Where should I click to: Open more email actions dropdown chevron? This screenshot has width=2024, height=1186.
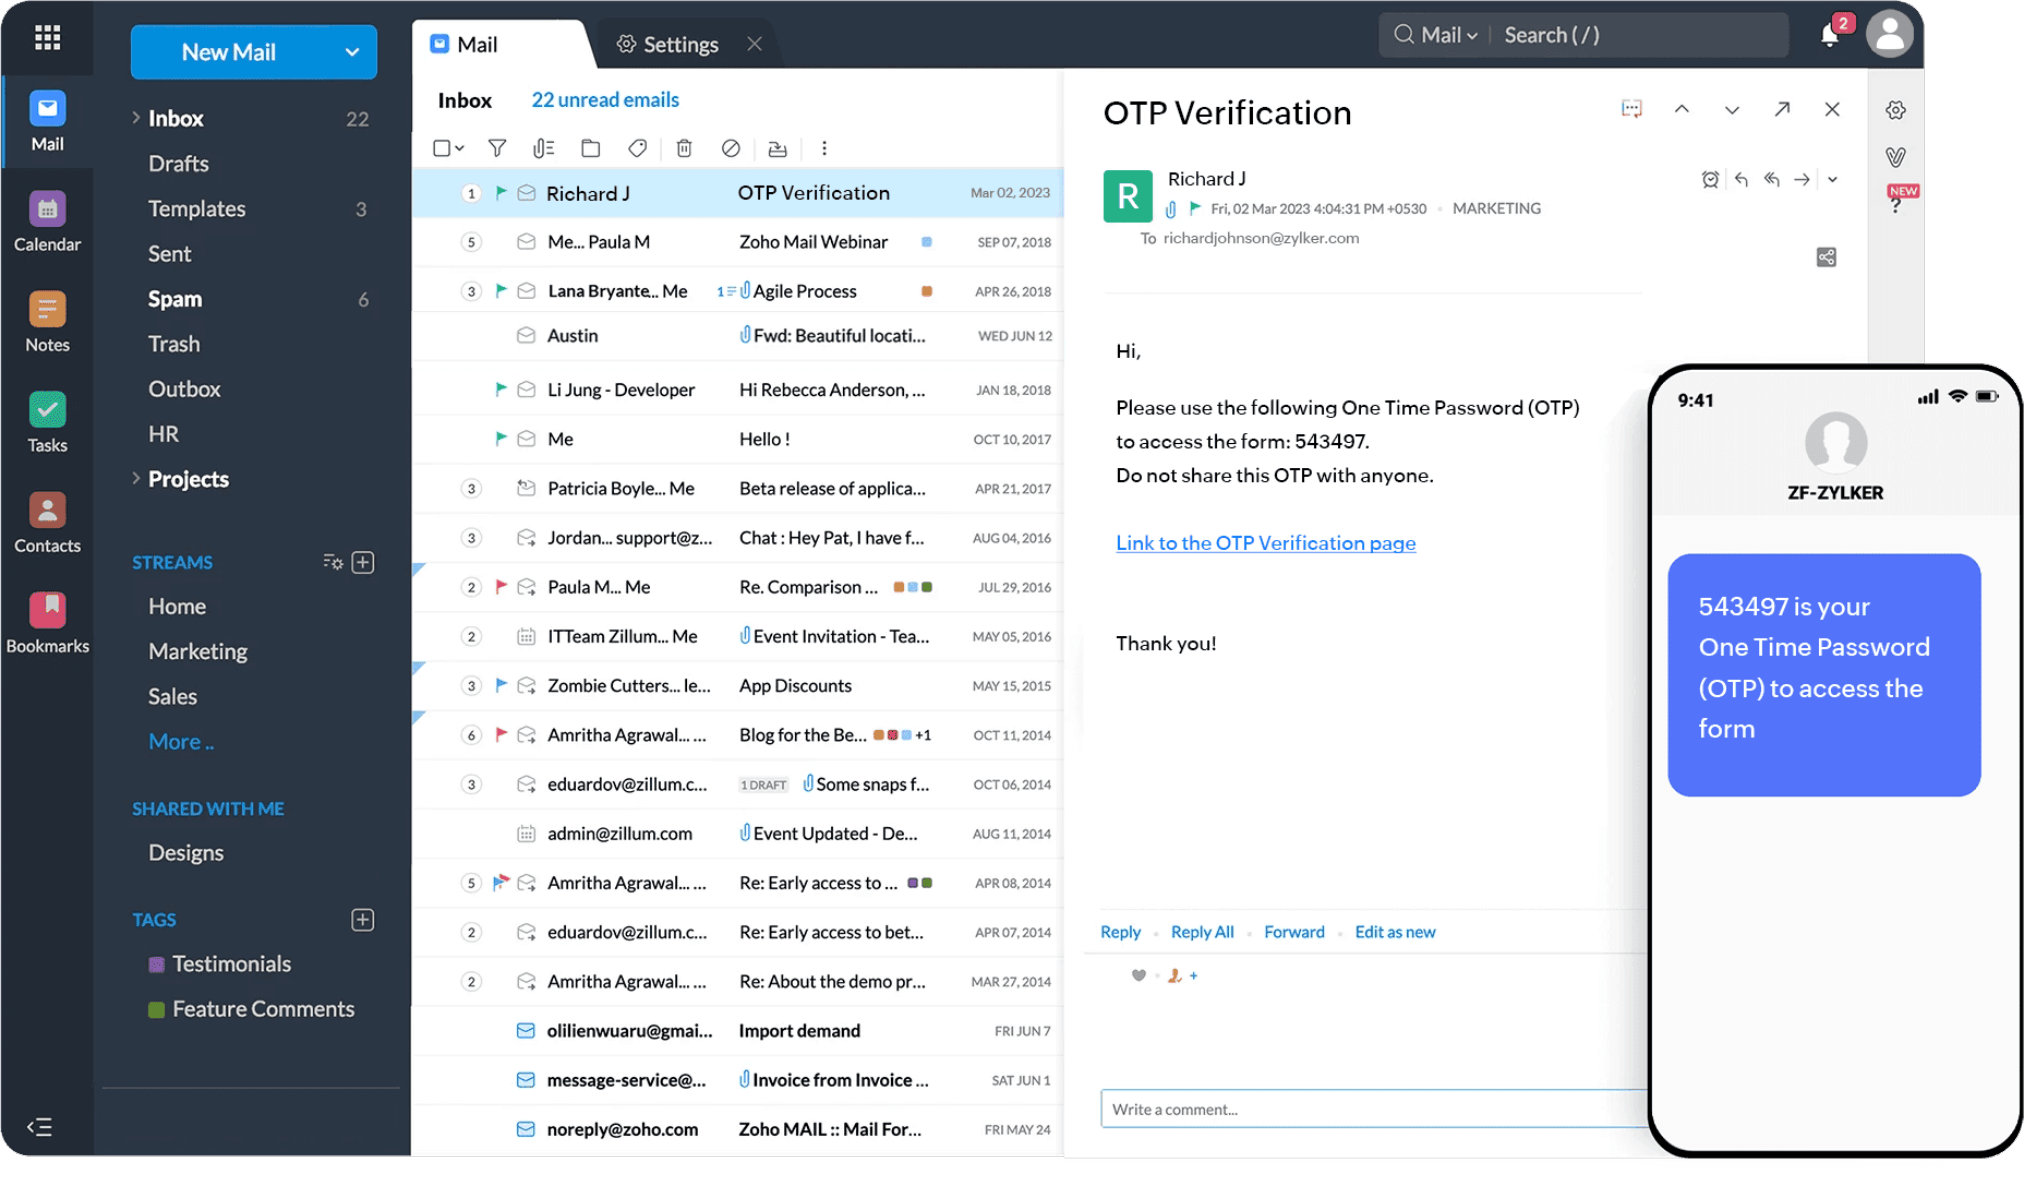tap(1833, 179)
